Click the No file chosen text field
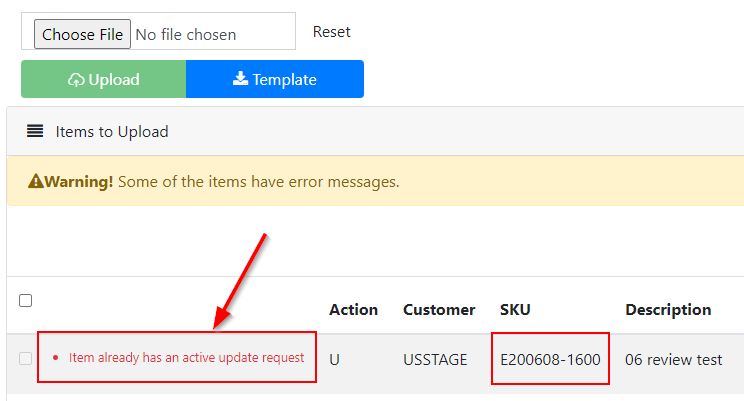This screenshot has width=744, height=401. (x=186, y=35)
